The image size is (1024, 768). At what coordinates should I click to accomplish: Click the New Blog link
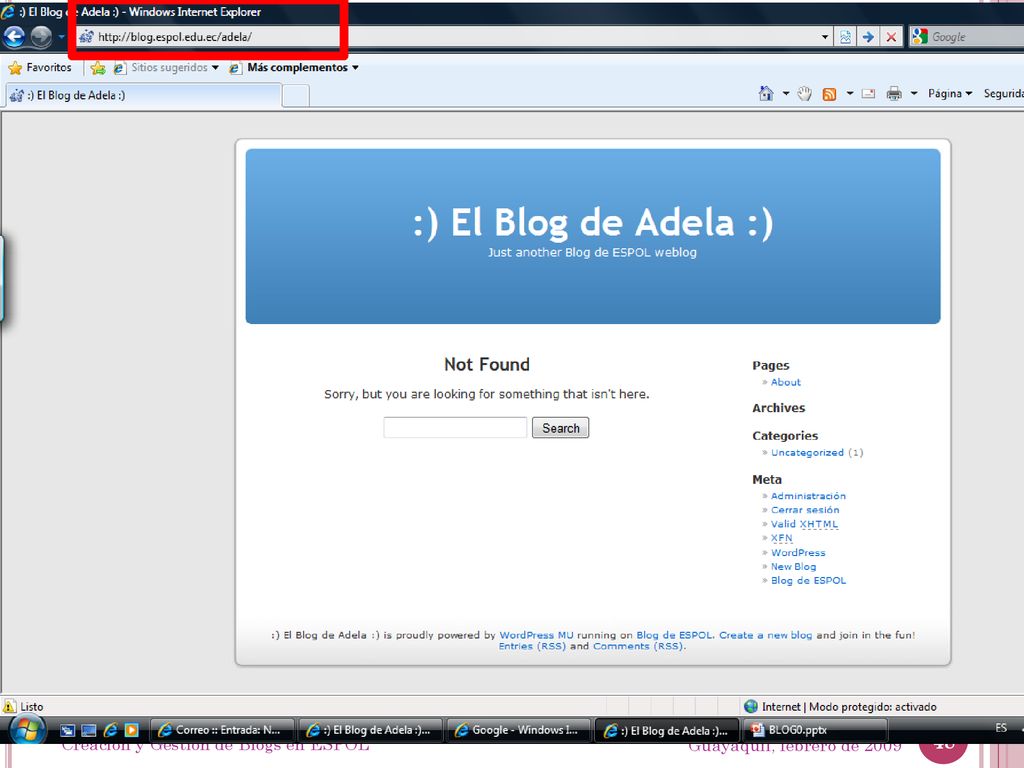tap(793, 567)
